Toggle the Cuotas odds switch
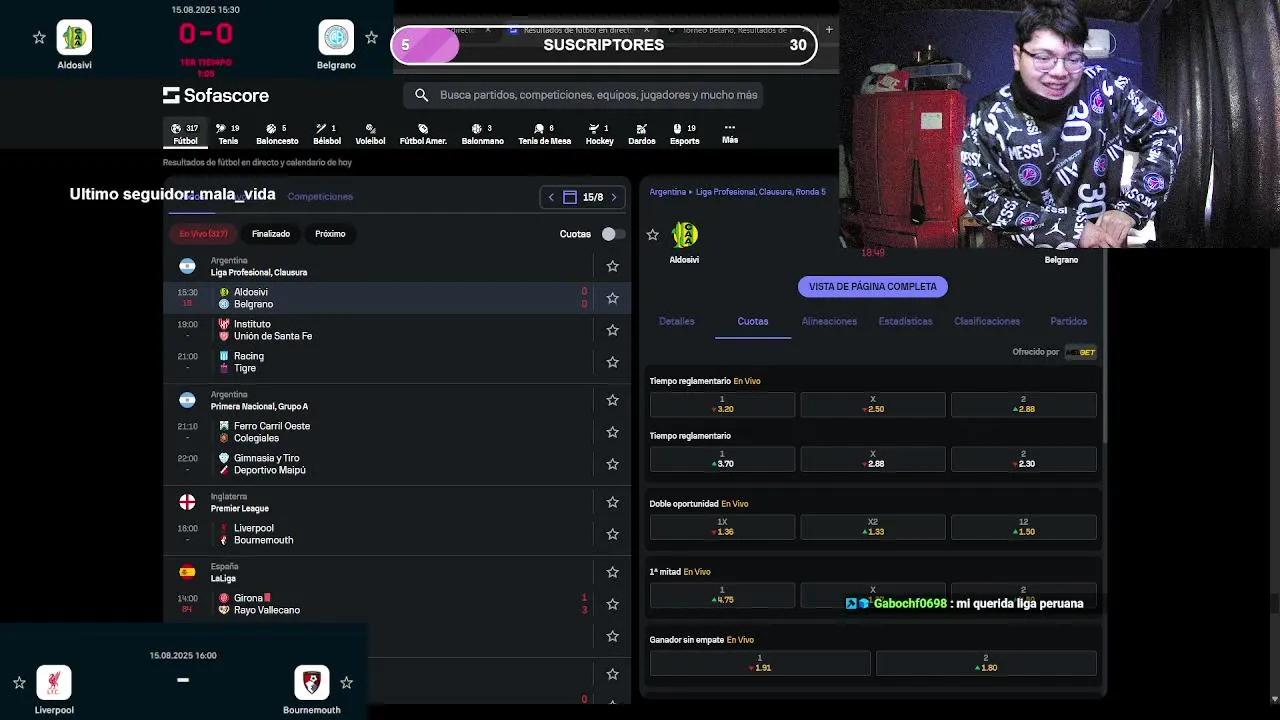The width and height of the screenshot is (1280, 720). pos(612,234)
